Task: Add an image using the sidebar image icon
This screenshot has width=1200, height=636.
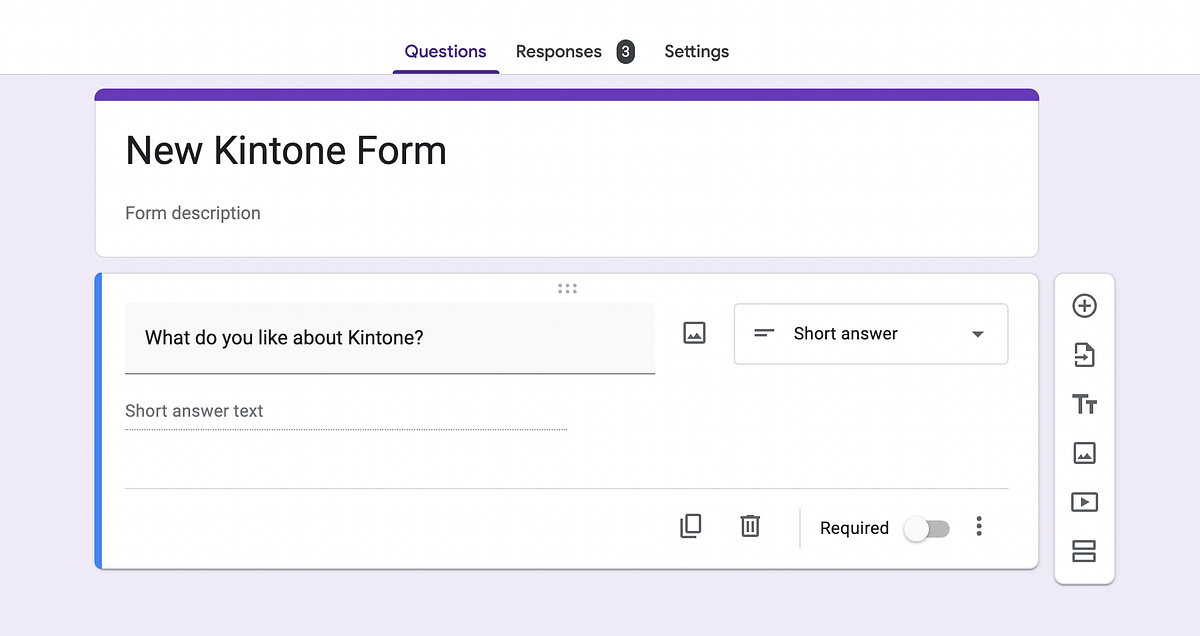Action: [1085, 453]
